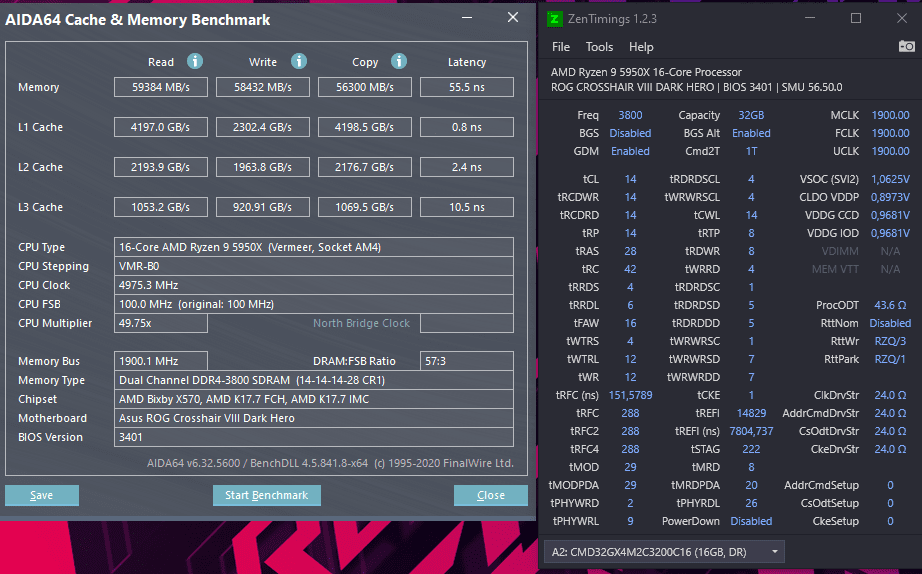Viewport: 922px width, 574px height.
Task: Open the File menu in ZenTimings
Action: (560, 47)
